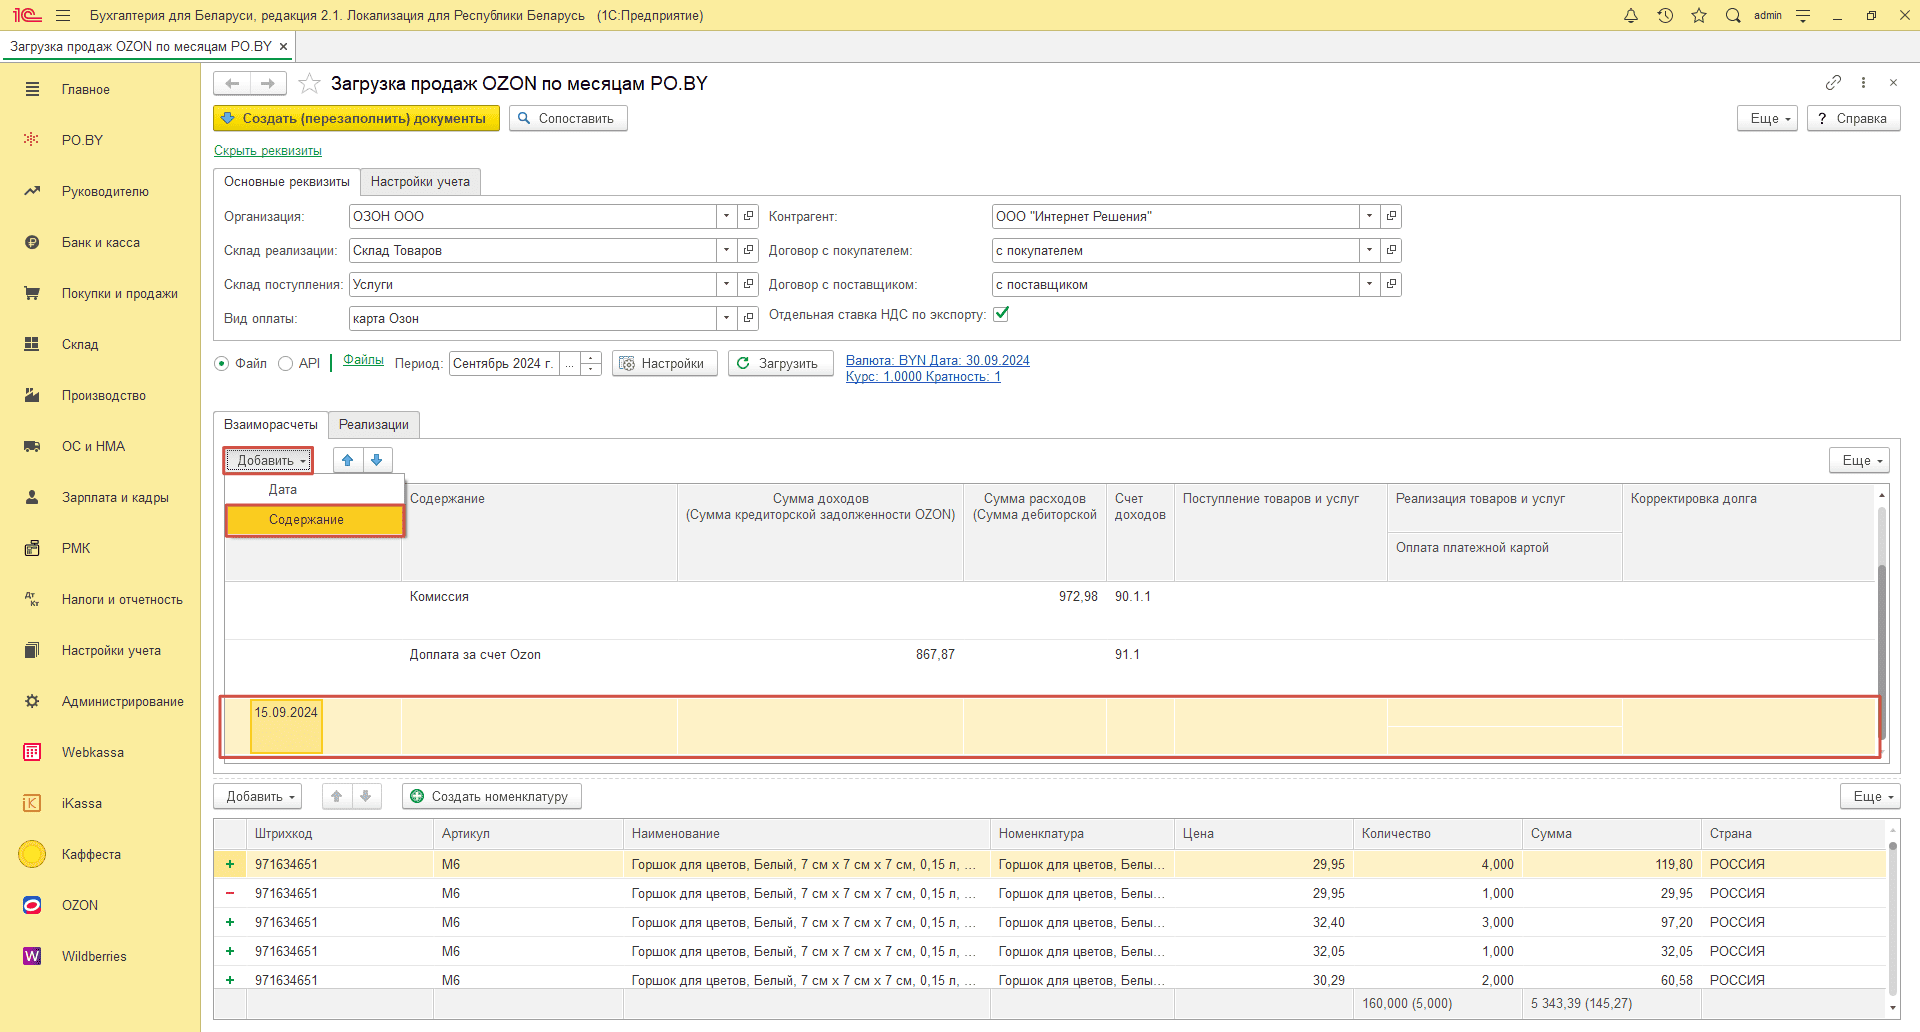
Task: Select the Файл radio button
Action: (222, 364)
